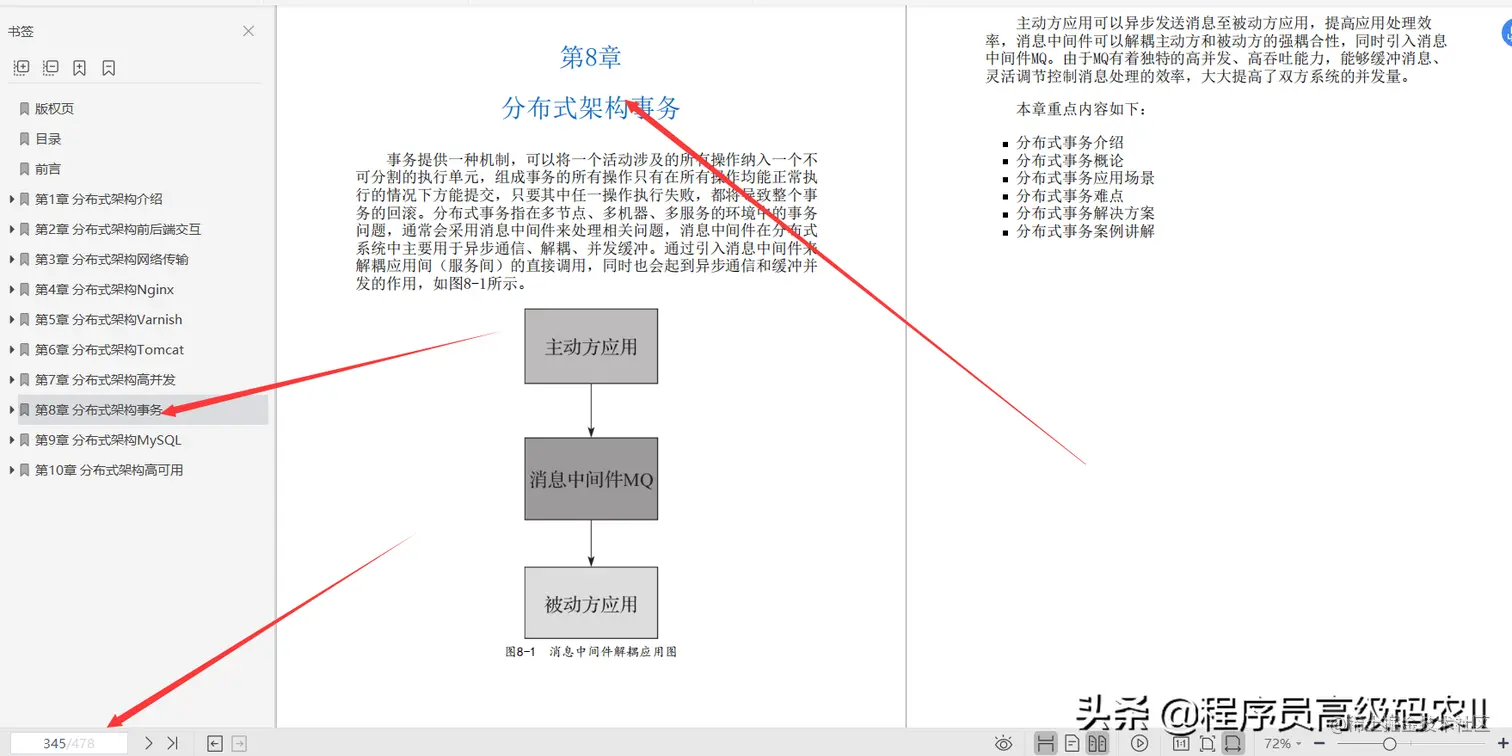Screen dimensions: 1512x756
Task: Add a new bookmark with the plus ribbon icon
Action: pyautogui.click(x=79, y=68)
